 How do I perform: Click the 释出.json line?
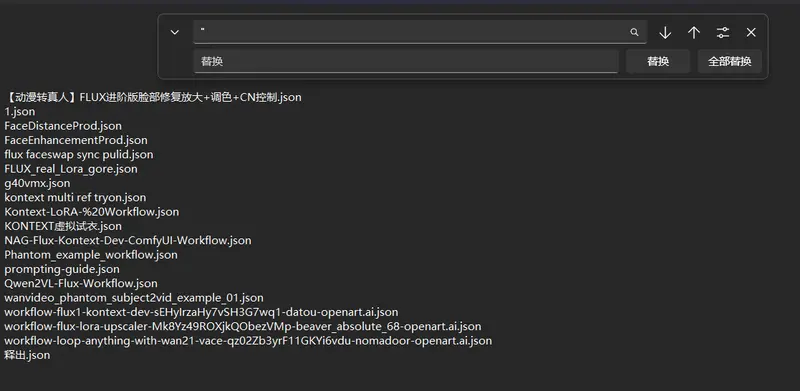click(27, 355)
